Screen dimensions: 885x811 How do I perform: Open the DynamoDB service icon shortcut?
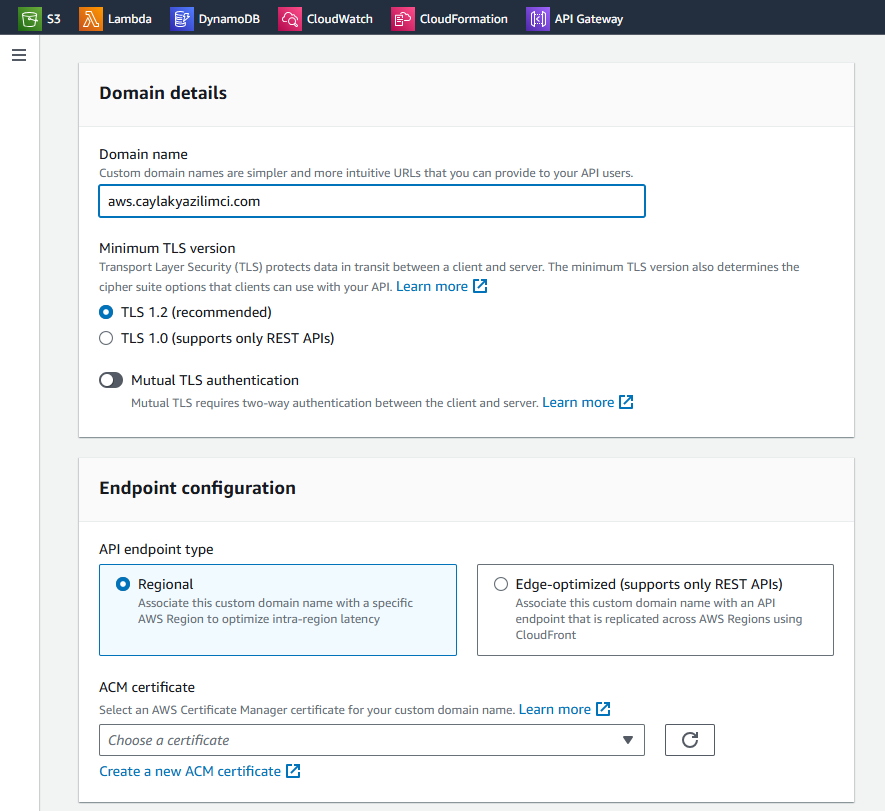point(182,19)
